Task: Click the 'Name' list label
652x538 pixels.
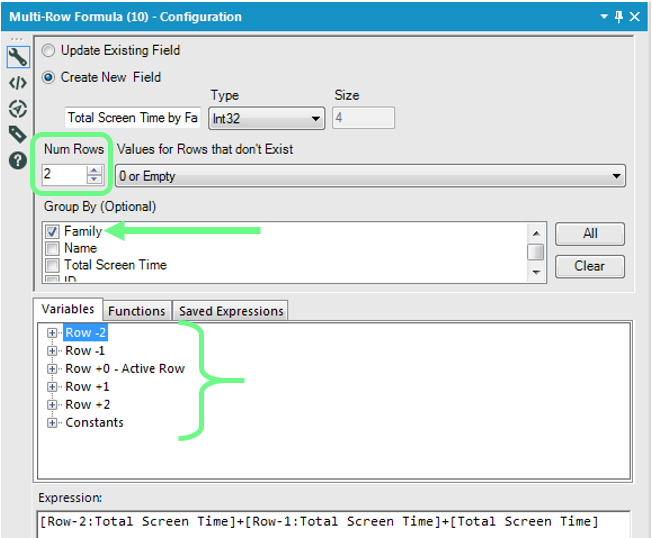Action: [80, 249]
